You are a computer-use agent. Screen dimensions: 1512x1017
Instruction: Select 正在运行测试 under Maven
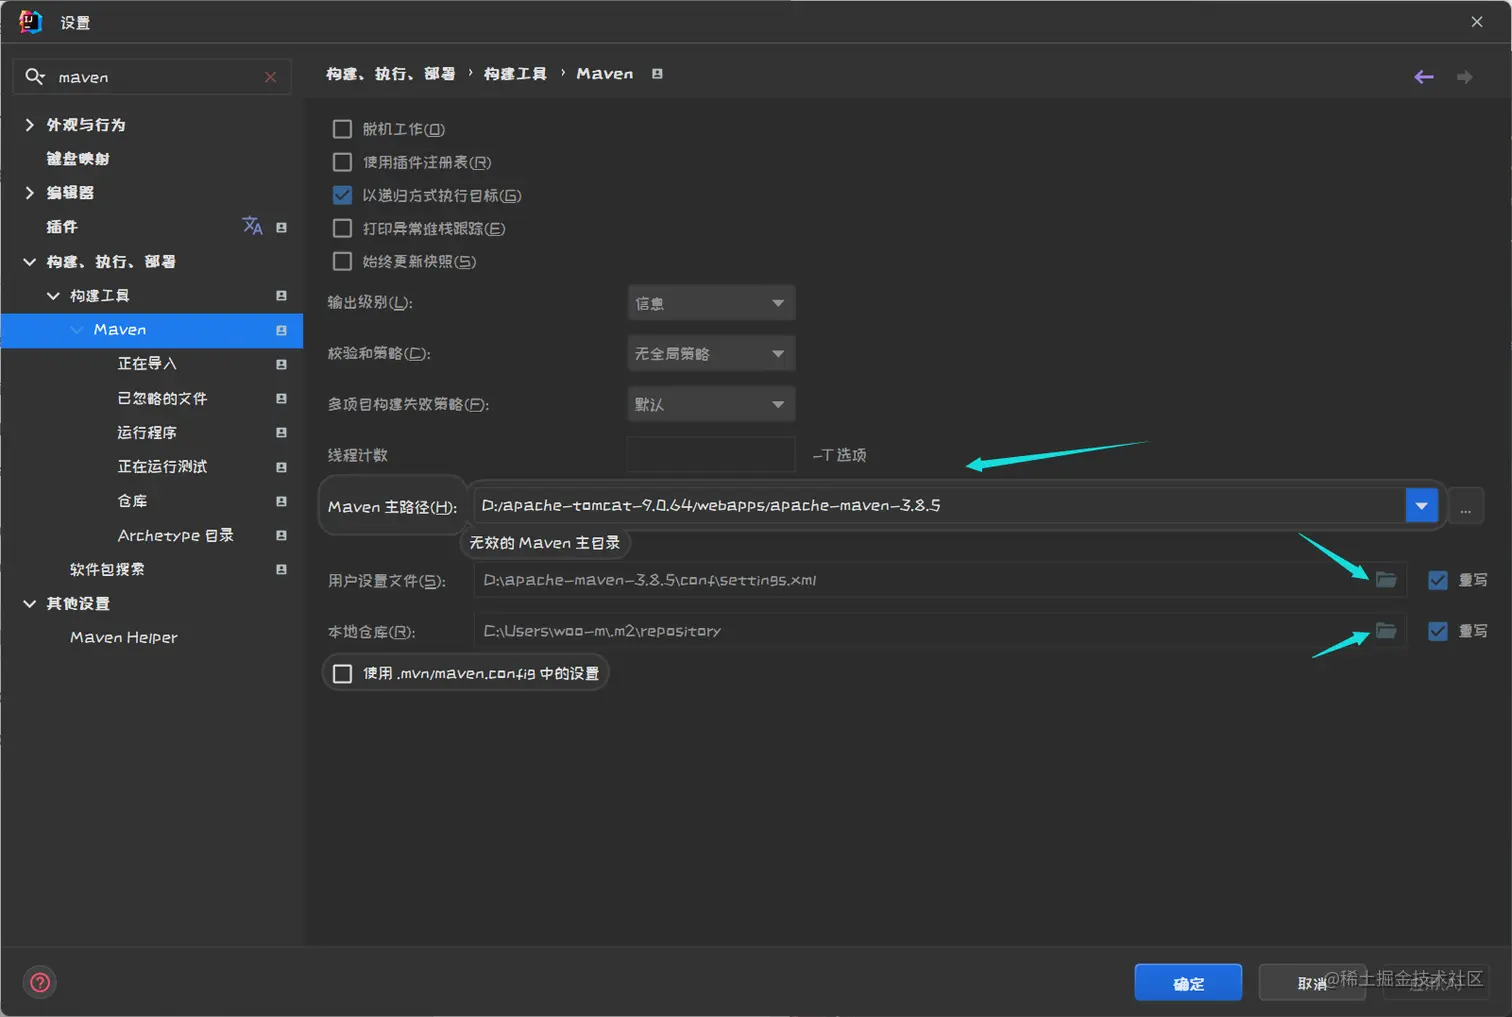tap(162, 467)
